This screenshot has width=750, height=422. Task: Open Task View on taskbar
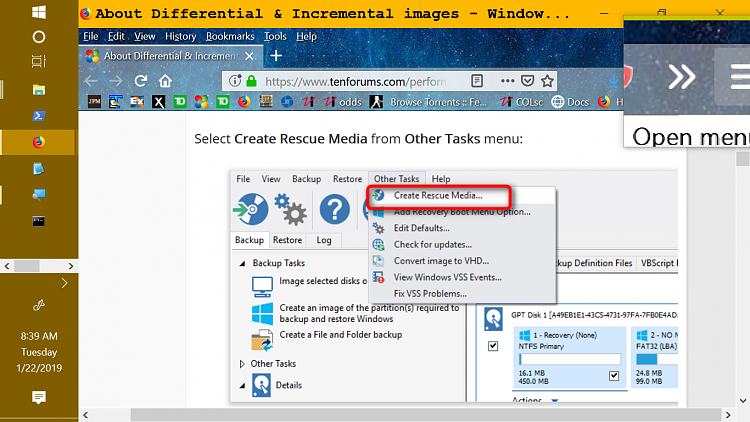click(39, 61)
